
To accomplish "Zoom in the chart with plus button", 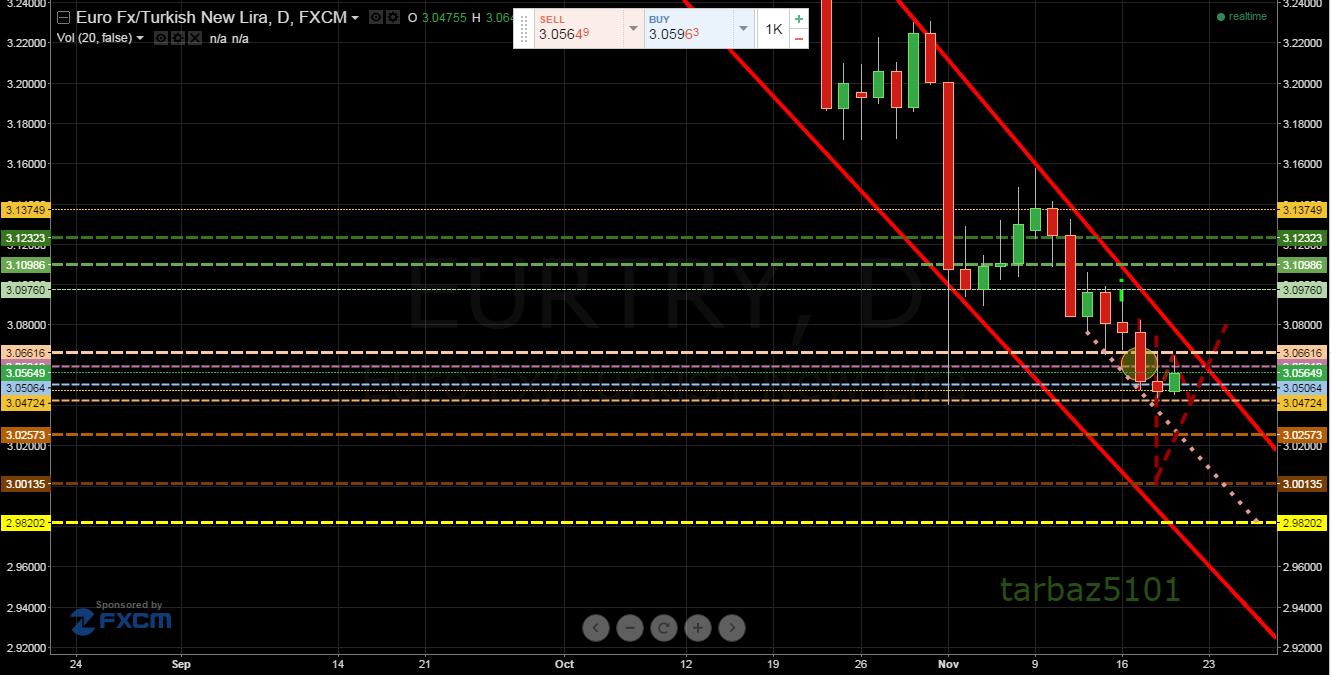I will pos(698,628).
